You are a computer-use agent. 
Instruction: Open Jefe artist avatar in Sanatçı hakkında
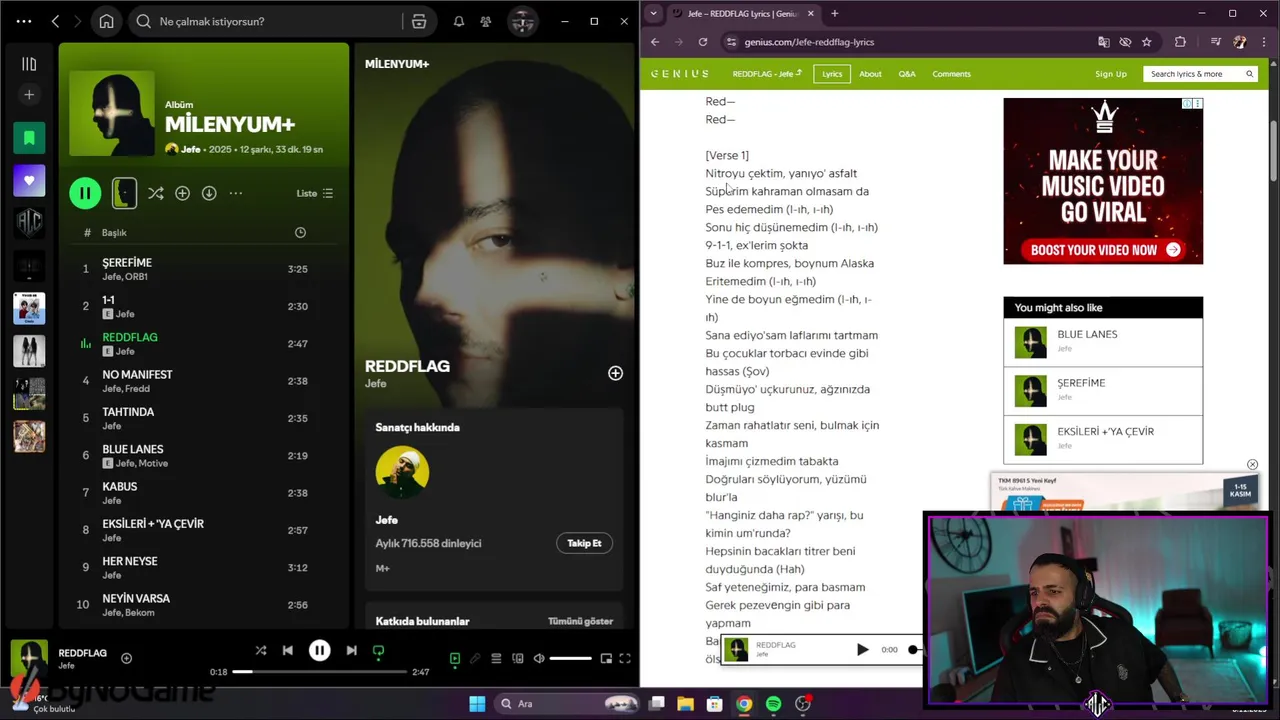tap(402, 472)
